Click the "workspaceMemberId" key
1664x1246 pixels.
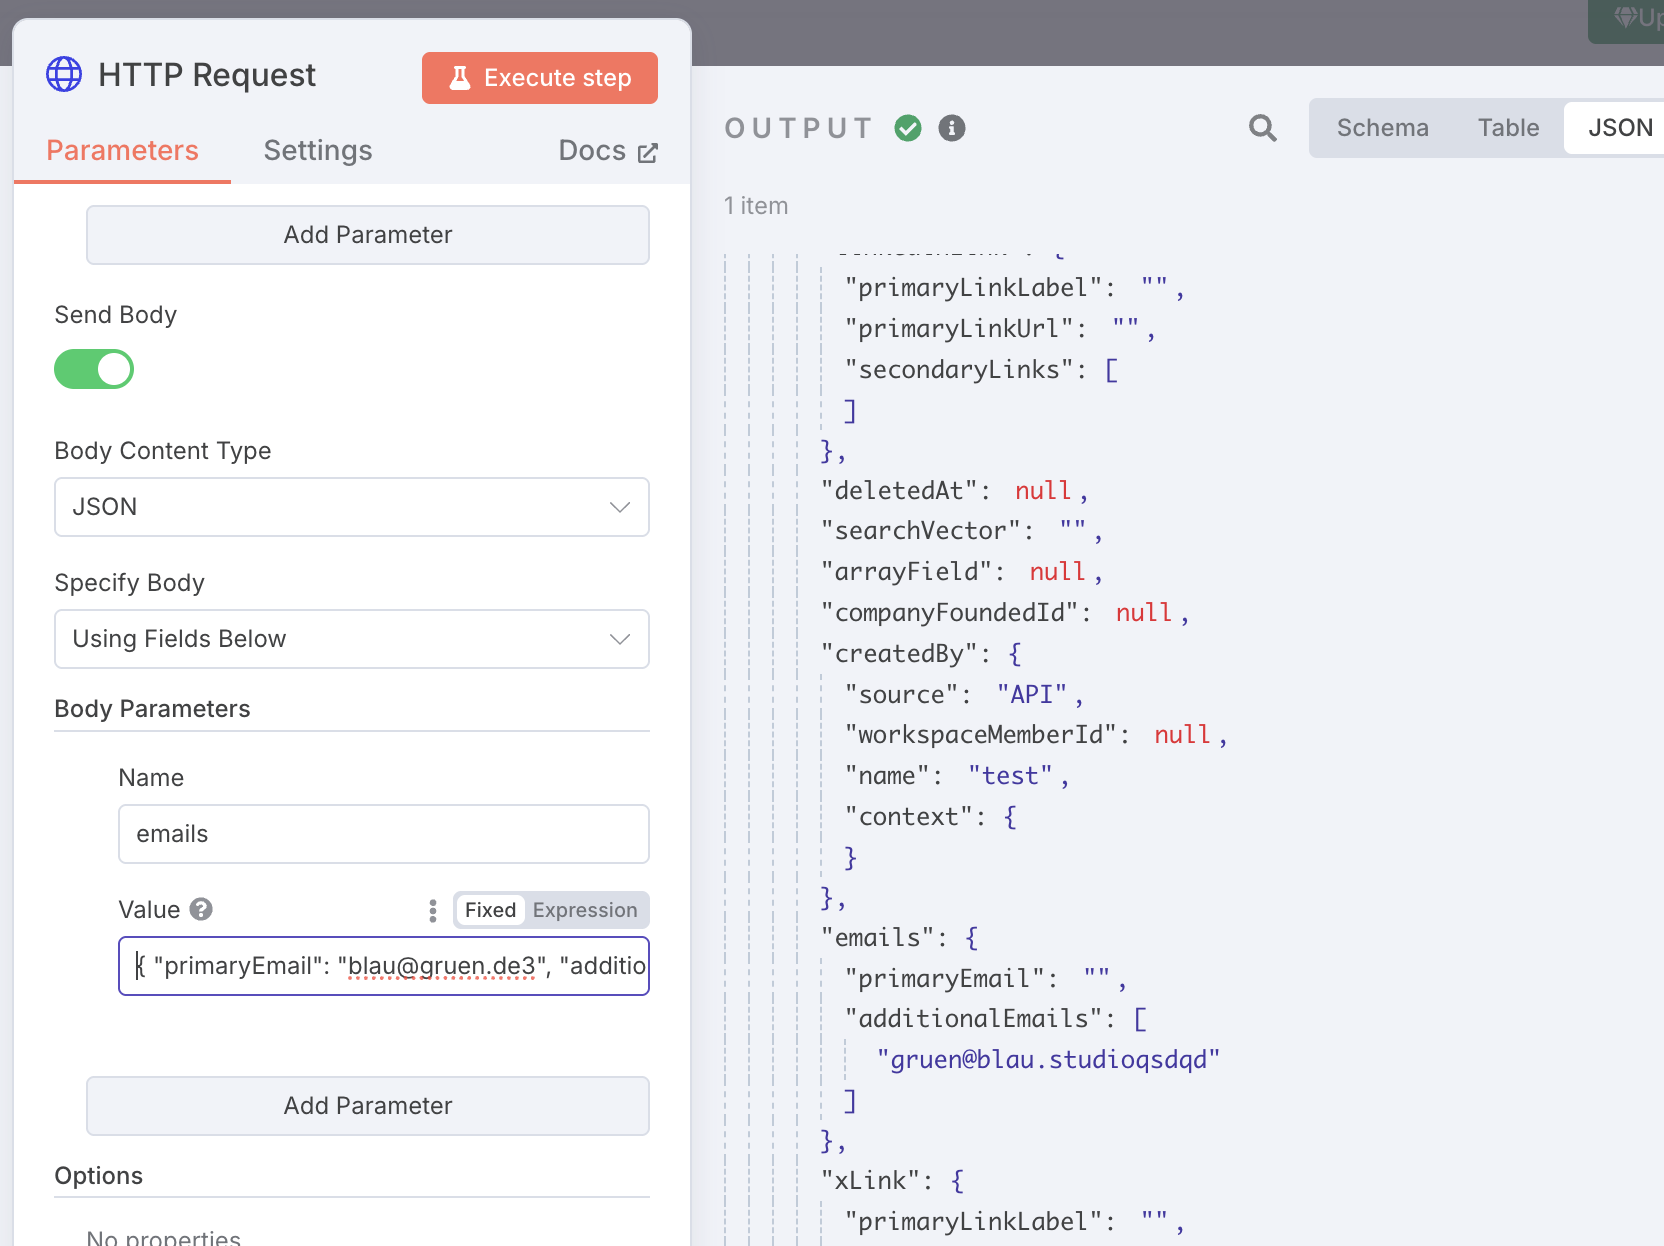[981, 735]
